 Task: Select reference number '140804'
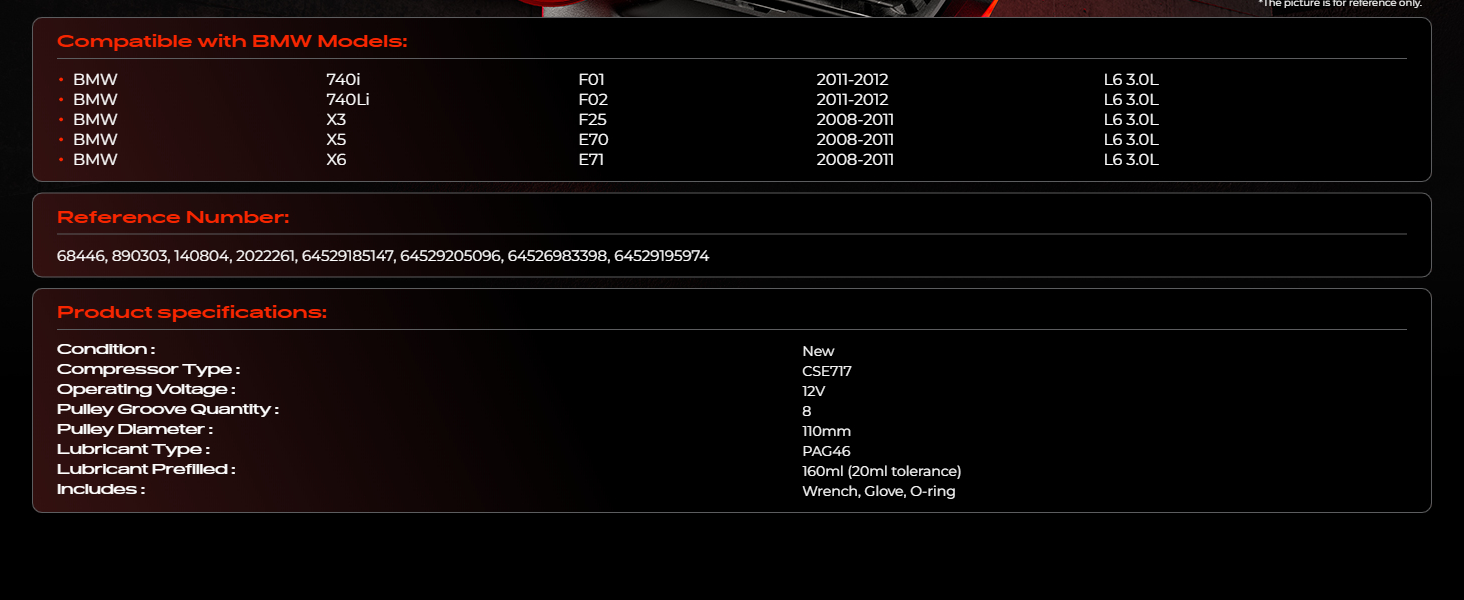(x=202, y=257)
